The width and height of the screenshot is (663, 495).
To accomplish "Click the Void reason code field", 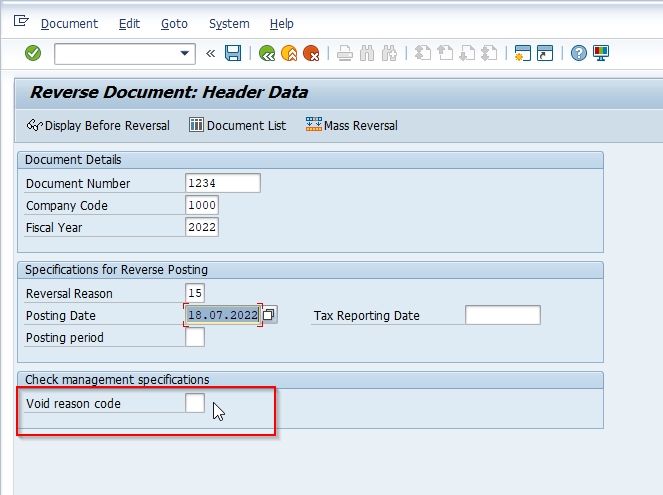I will pos(195,403).
